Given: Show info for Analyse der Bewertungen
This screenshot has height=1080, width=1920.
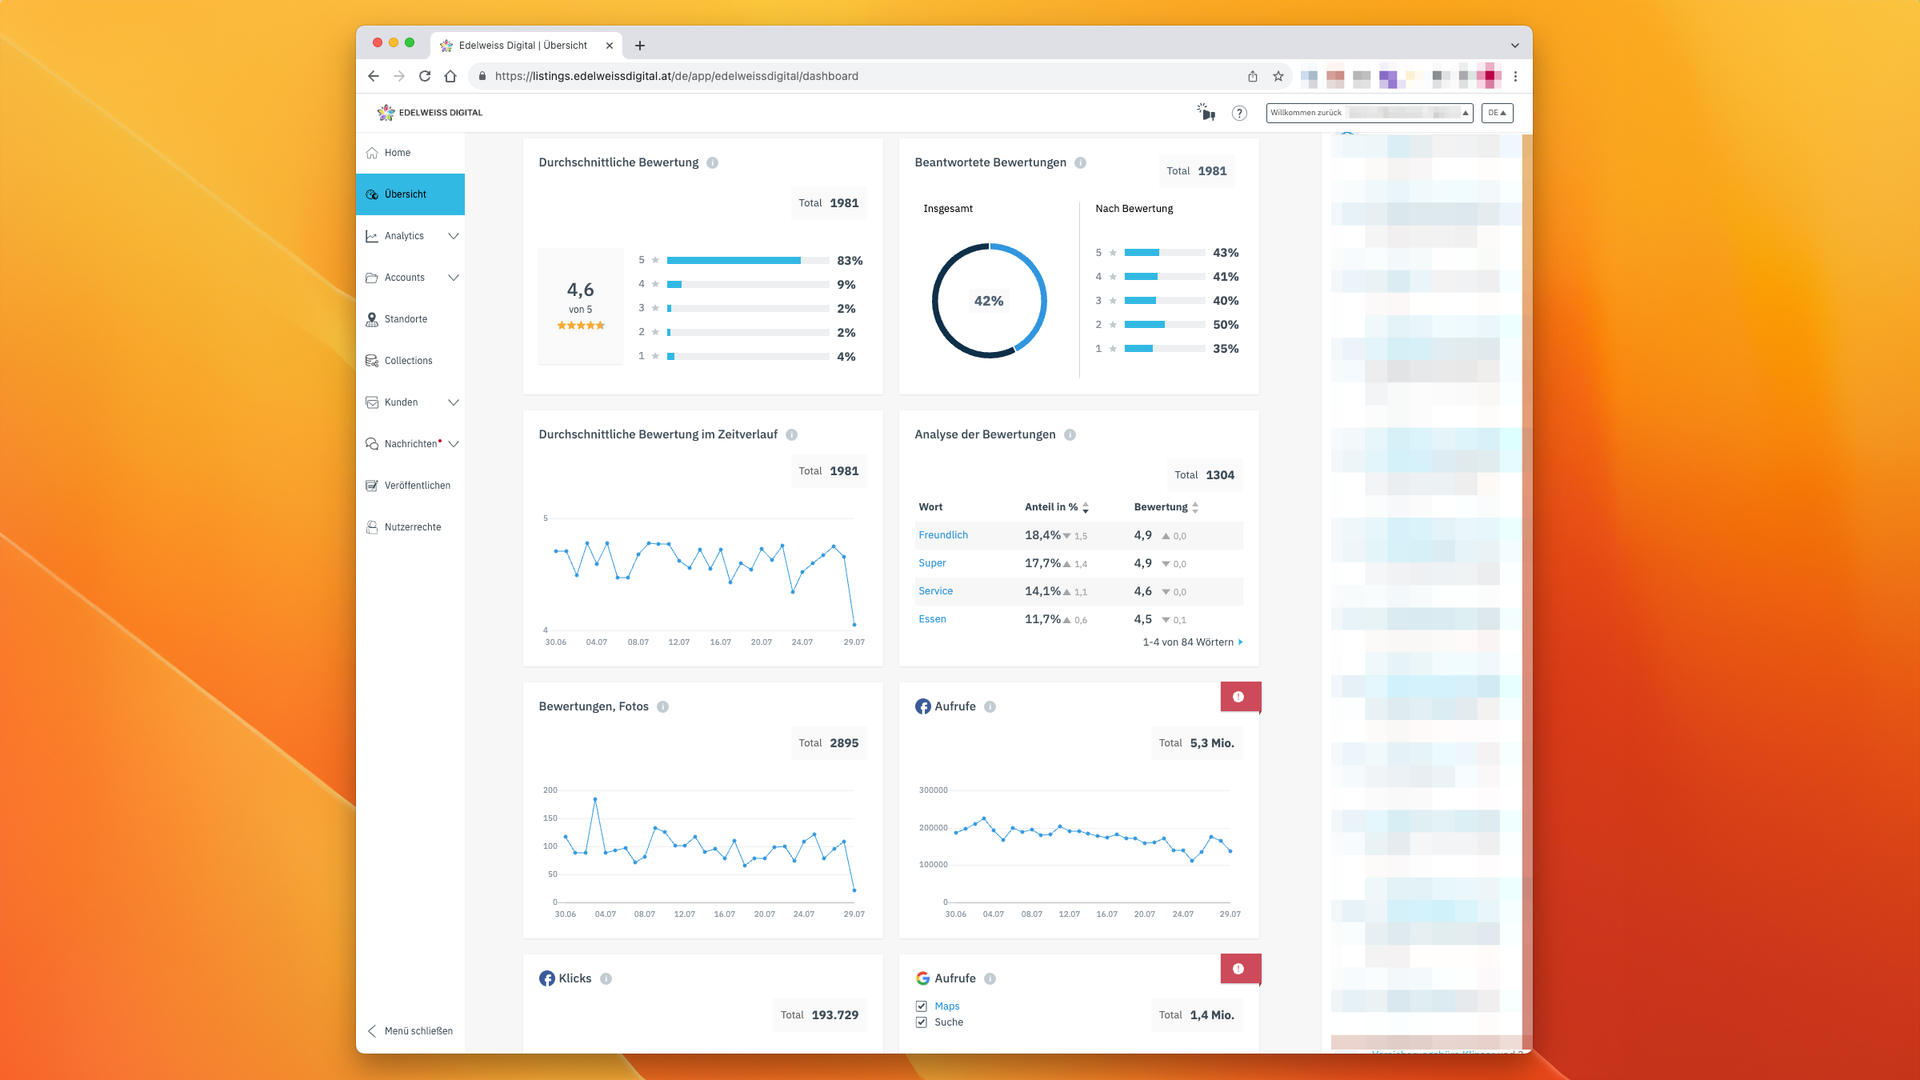Looking at the screenshot, I should click(x=1069, y=435).
